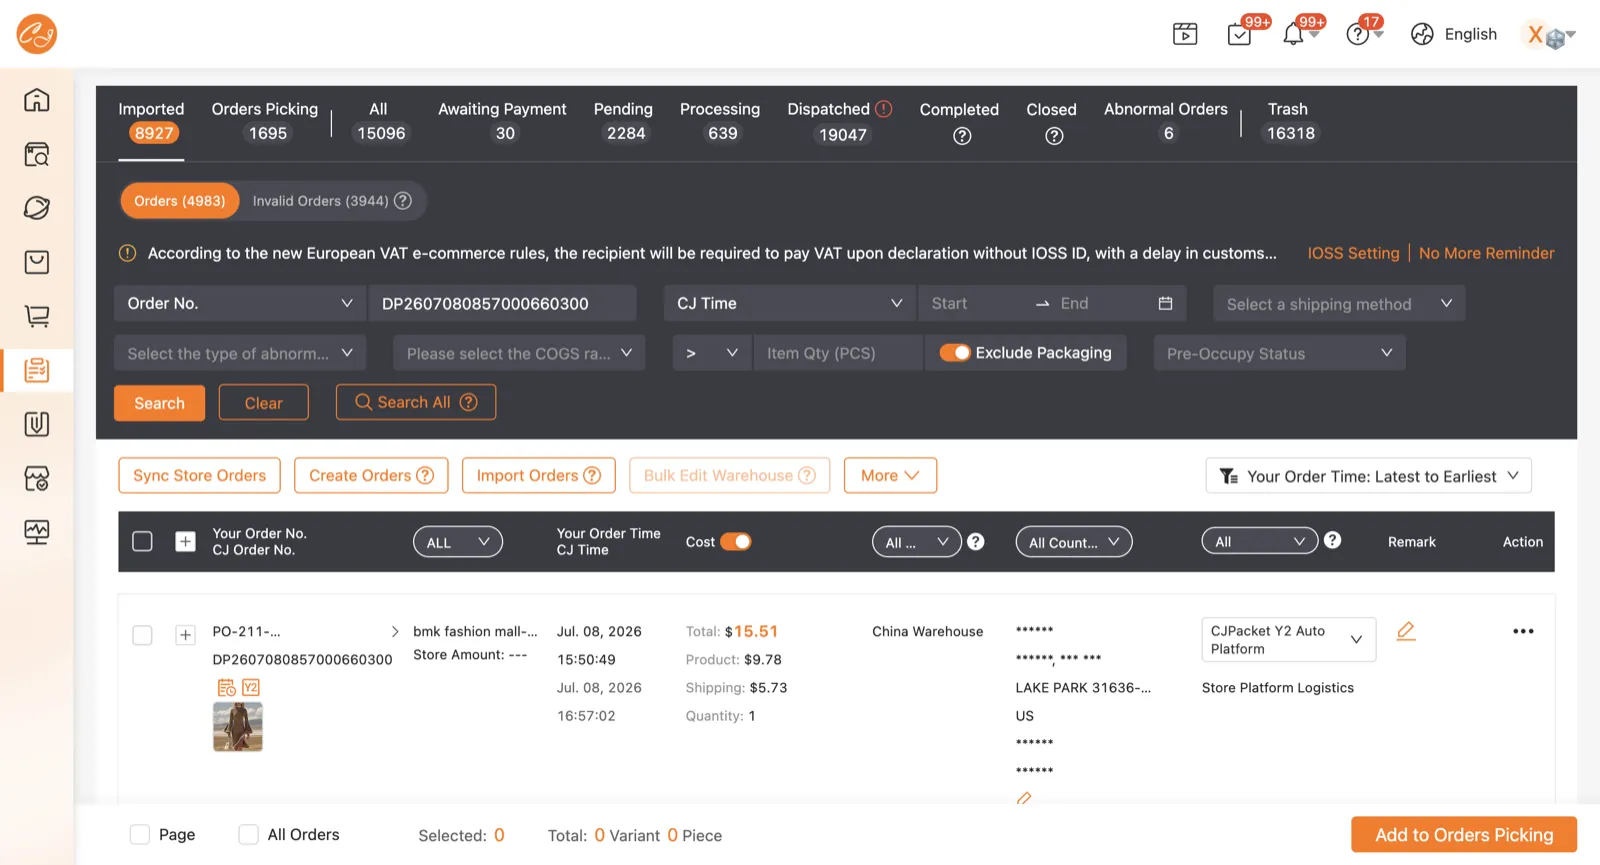The width and height of the screenshot is (1600, 865).
Task: Open the order time sorting dropdown
Action: (x=1368, y=476)
